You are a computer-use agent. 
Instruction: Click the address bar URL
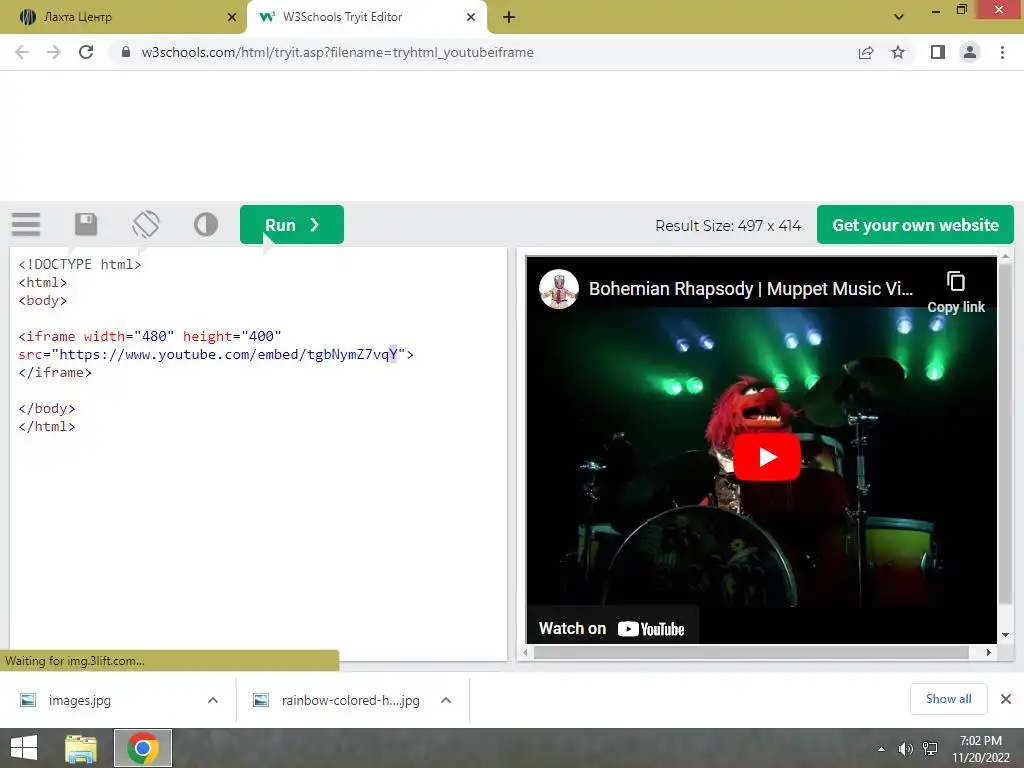coord(337,52)
